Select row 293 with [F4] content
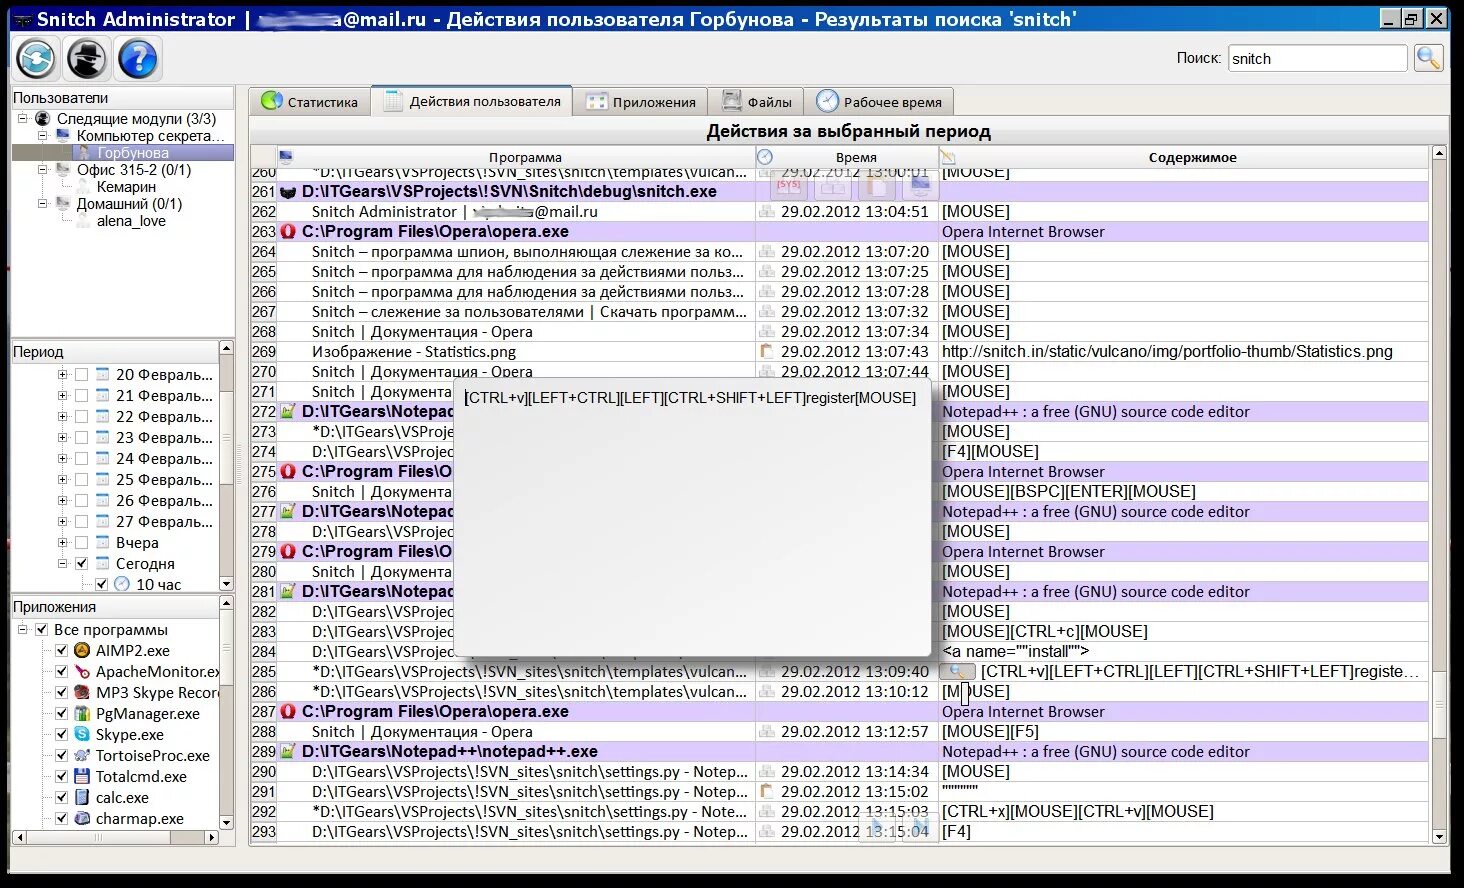1464x888 pixels. [840, 831]
